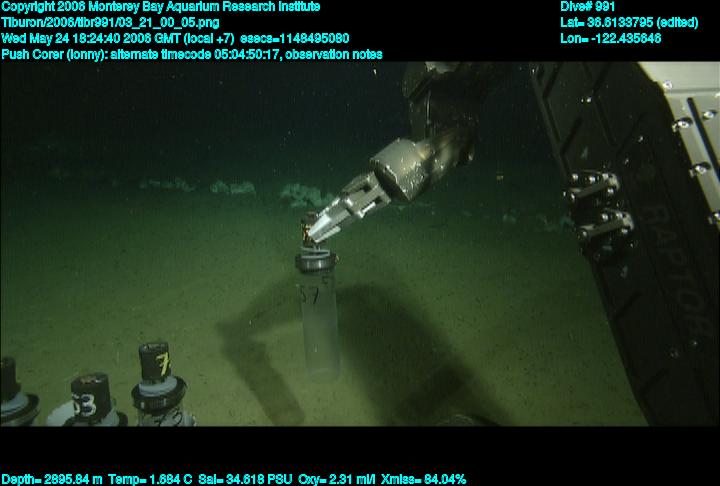
Task: Click the Monterey Bay Aquarium Research Institute copyright line
Action: click(x=161, y=7)
